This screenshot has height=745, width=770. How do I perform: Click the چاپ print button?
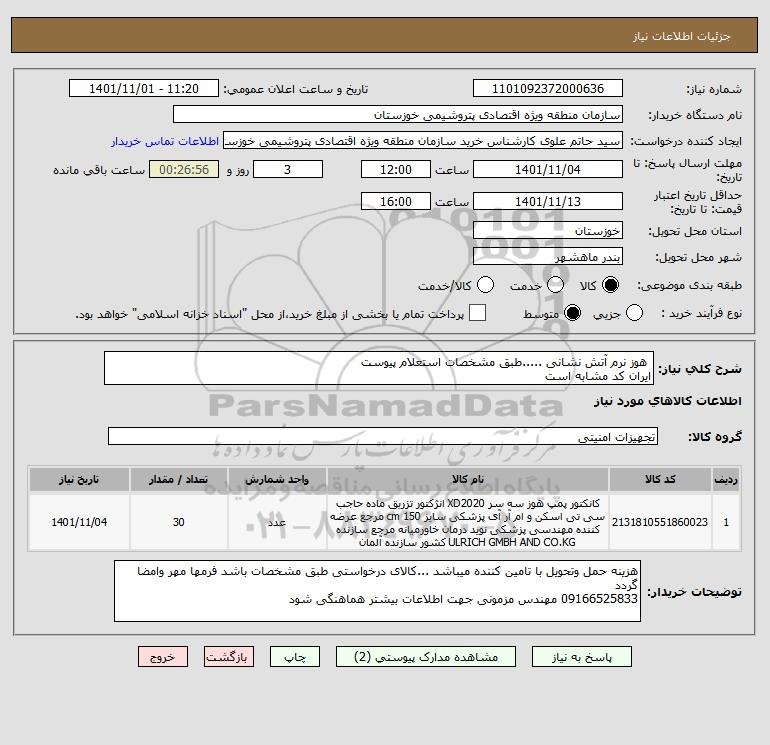coord(295,657)
